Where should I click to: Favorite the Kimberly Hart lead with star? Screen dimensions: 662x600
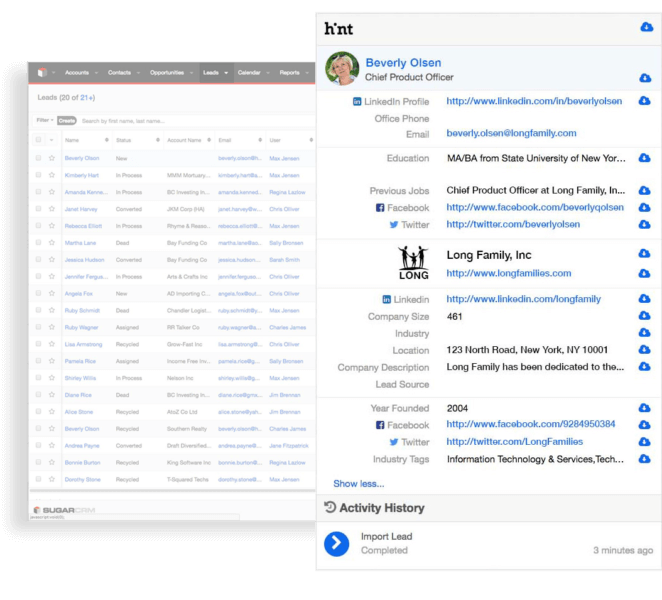[x=52, y=175]
